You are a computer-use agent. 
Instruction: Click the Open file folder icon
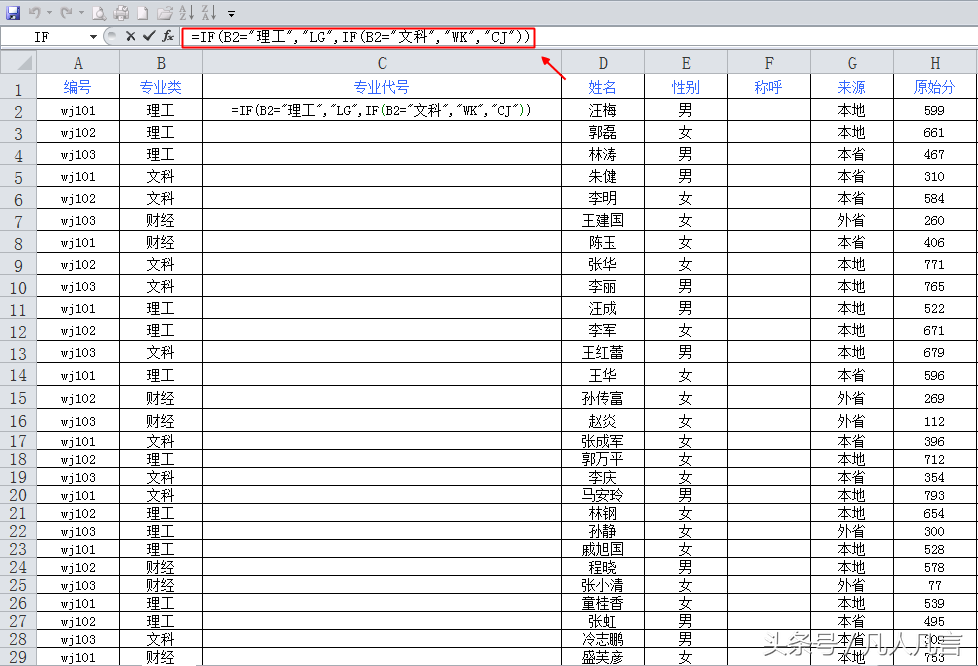click(165, 12)
